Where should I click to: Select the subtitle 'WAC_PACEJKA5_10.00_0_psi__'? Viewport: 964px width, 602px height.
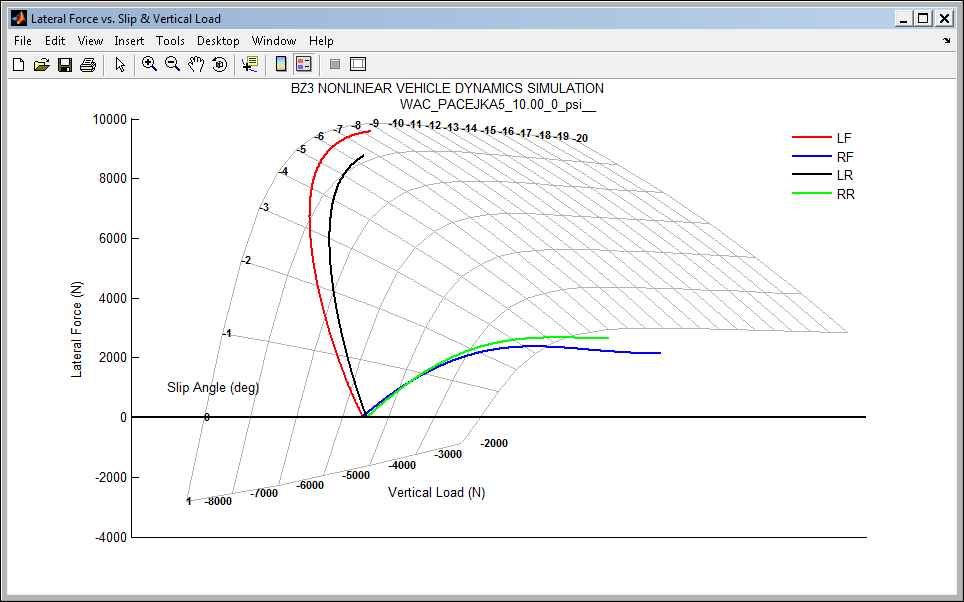[x=498, y=105]
